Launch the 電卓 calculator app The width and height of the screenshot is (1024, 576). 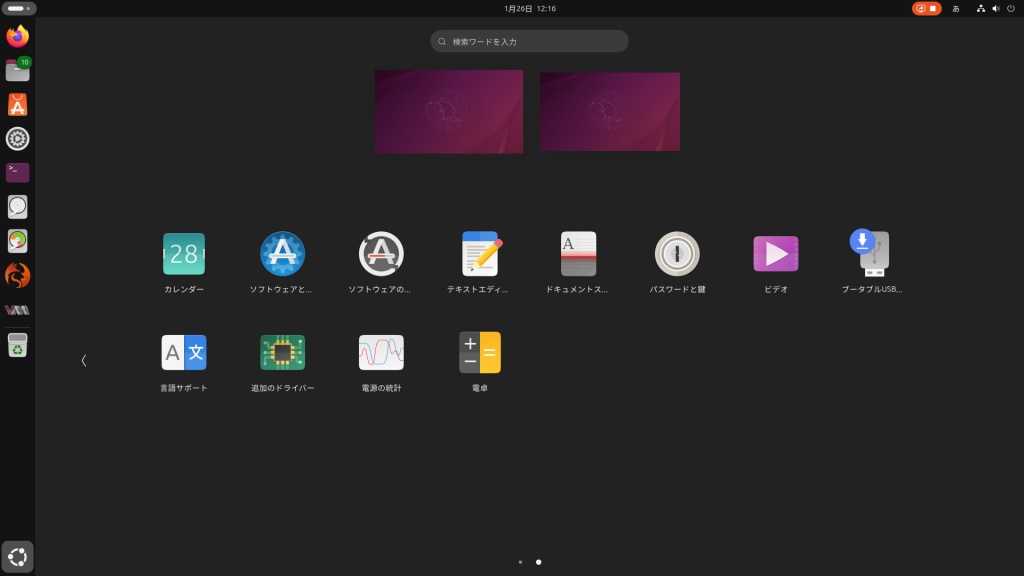480,353
